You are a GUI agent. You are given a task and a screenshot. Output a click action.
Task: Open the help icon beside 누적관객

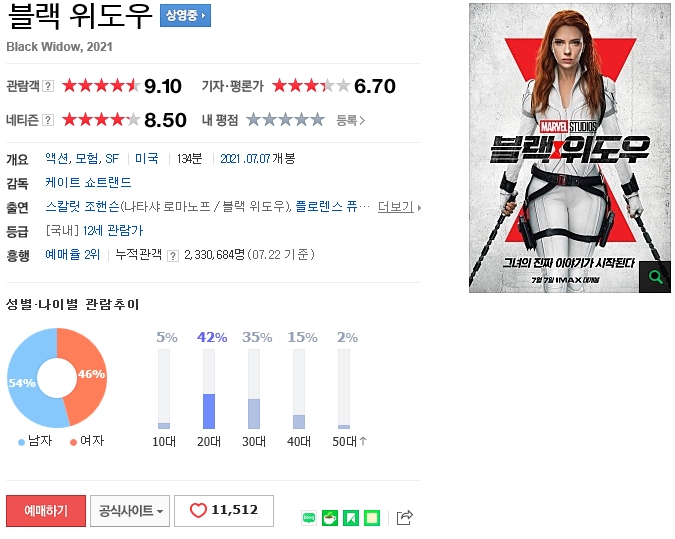(173, 256)
